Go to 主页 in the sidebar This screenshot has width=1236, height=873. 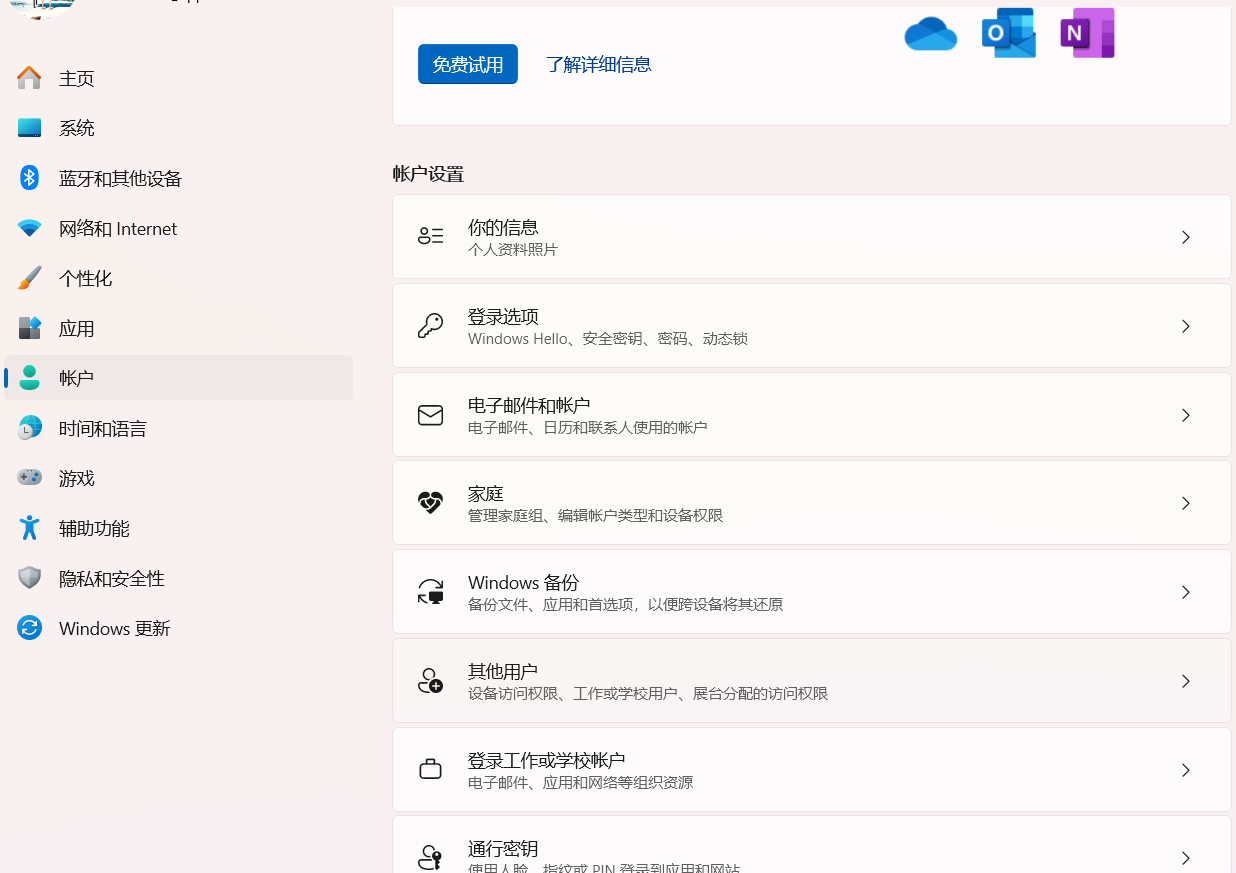click(178, 78)
